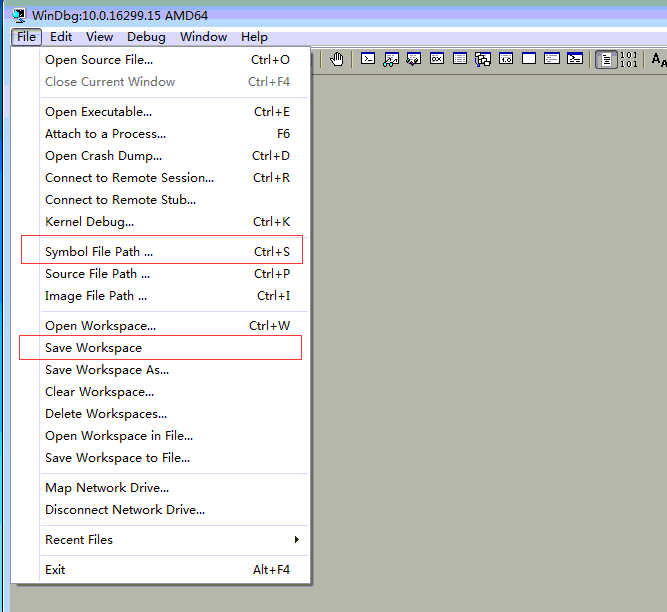This screenshot has height=612, width=667.
Task: Open the Command Browser window icon
Action: [x=575, y=59]
